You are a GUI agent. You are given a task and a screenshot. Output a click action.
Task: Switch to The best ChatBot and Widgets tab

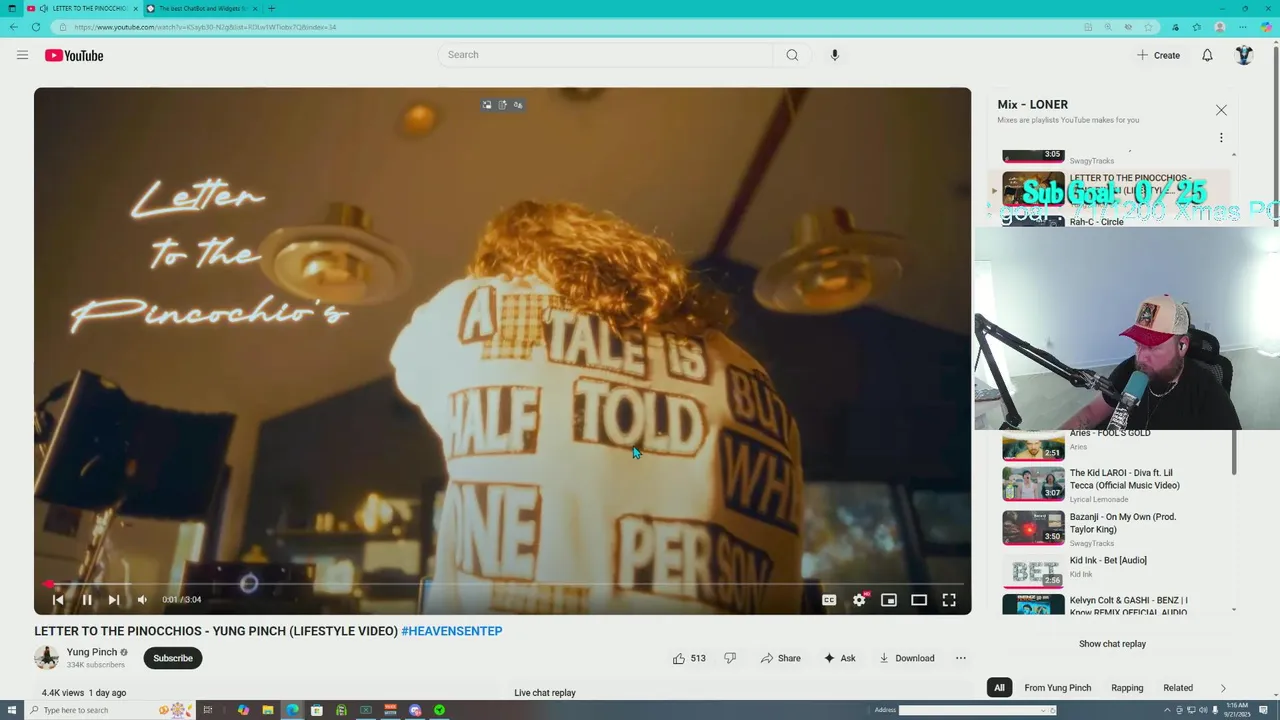202,8
